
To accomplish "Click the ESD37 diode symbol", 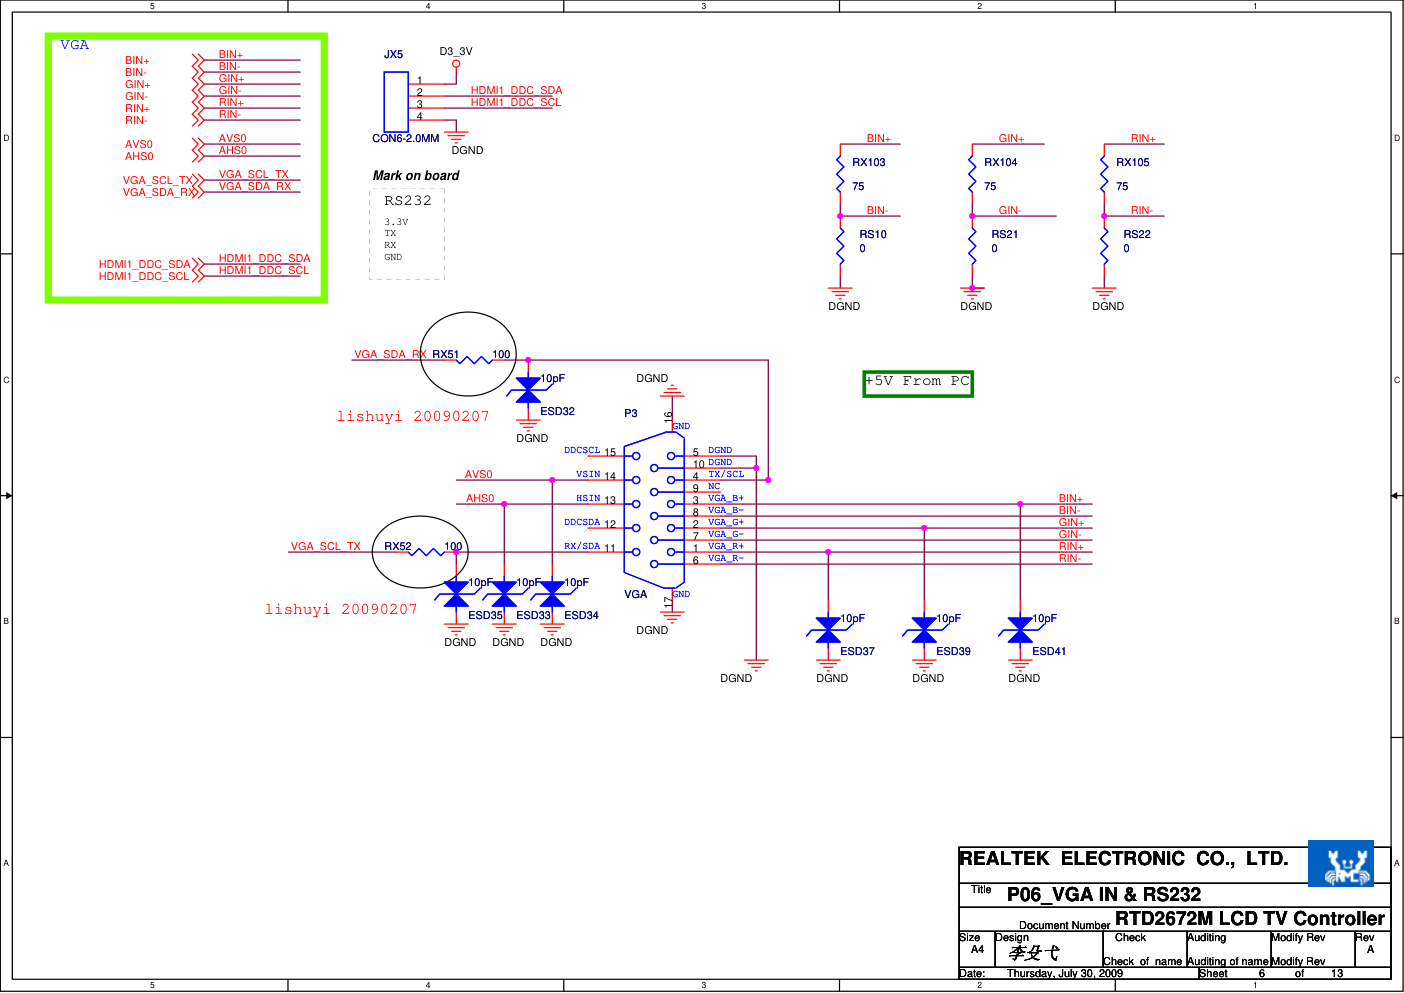I will [828, 630].
